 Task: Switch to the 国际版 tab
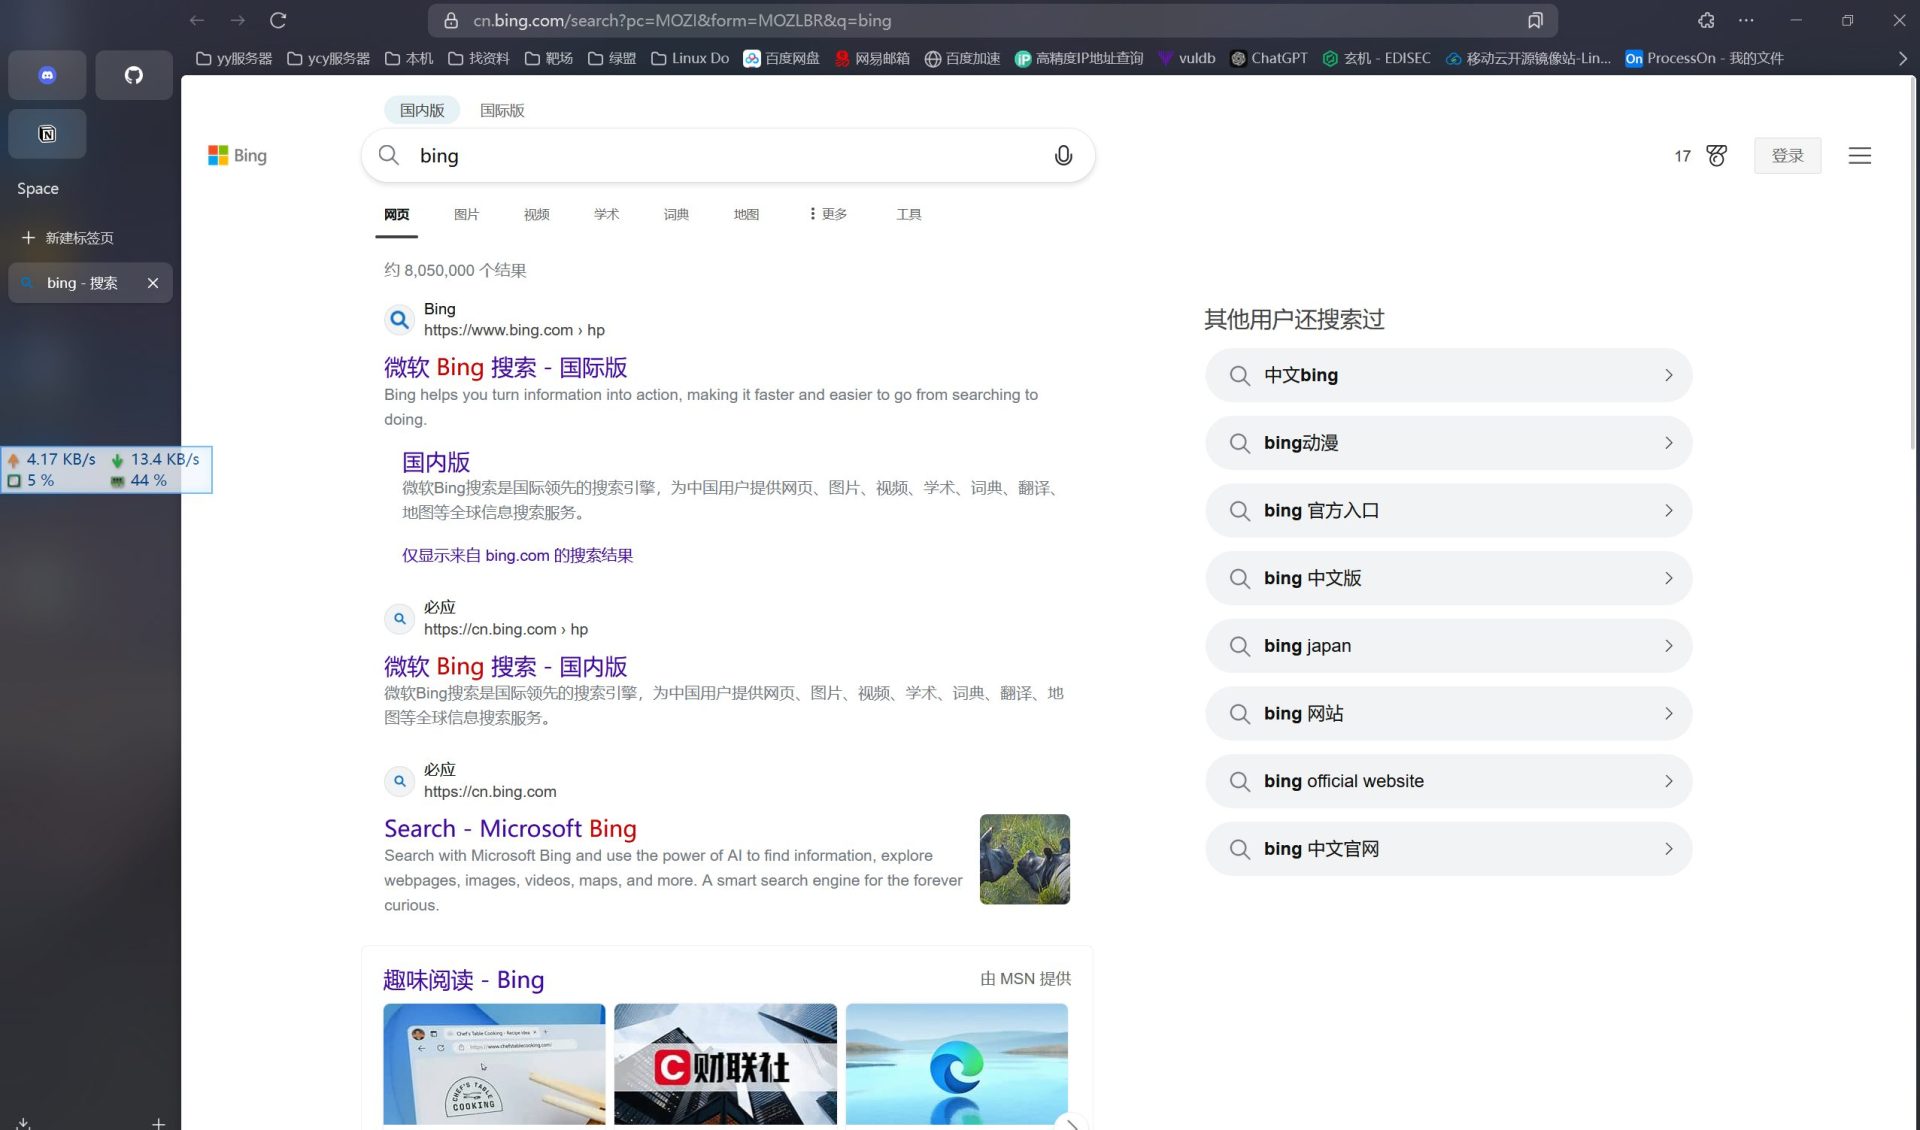pos(502,110)
